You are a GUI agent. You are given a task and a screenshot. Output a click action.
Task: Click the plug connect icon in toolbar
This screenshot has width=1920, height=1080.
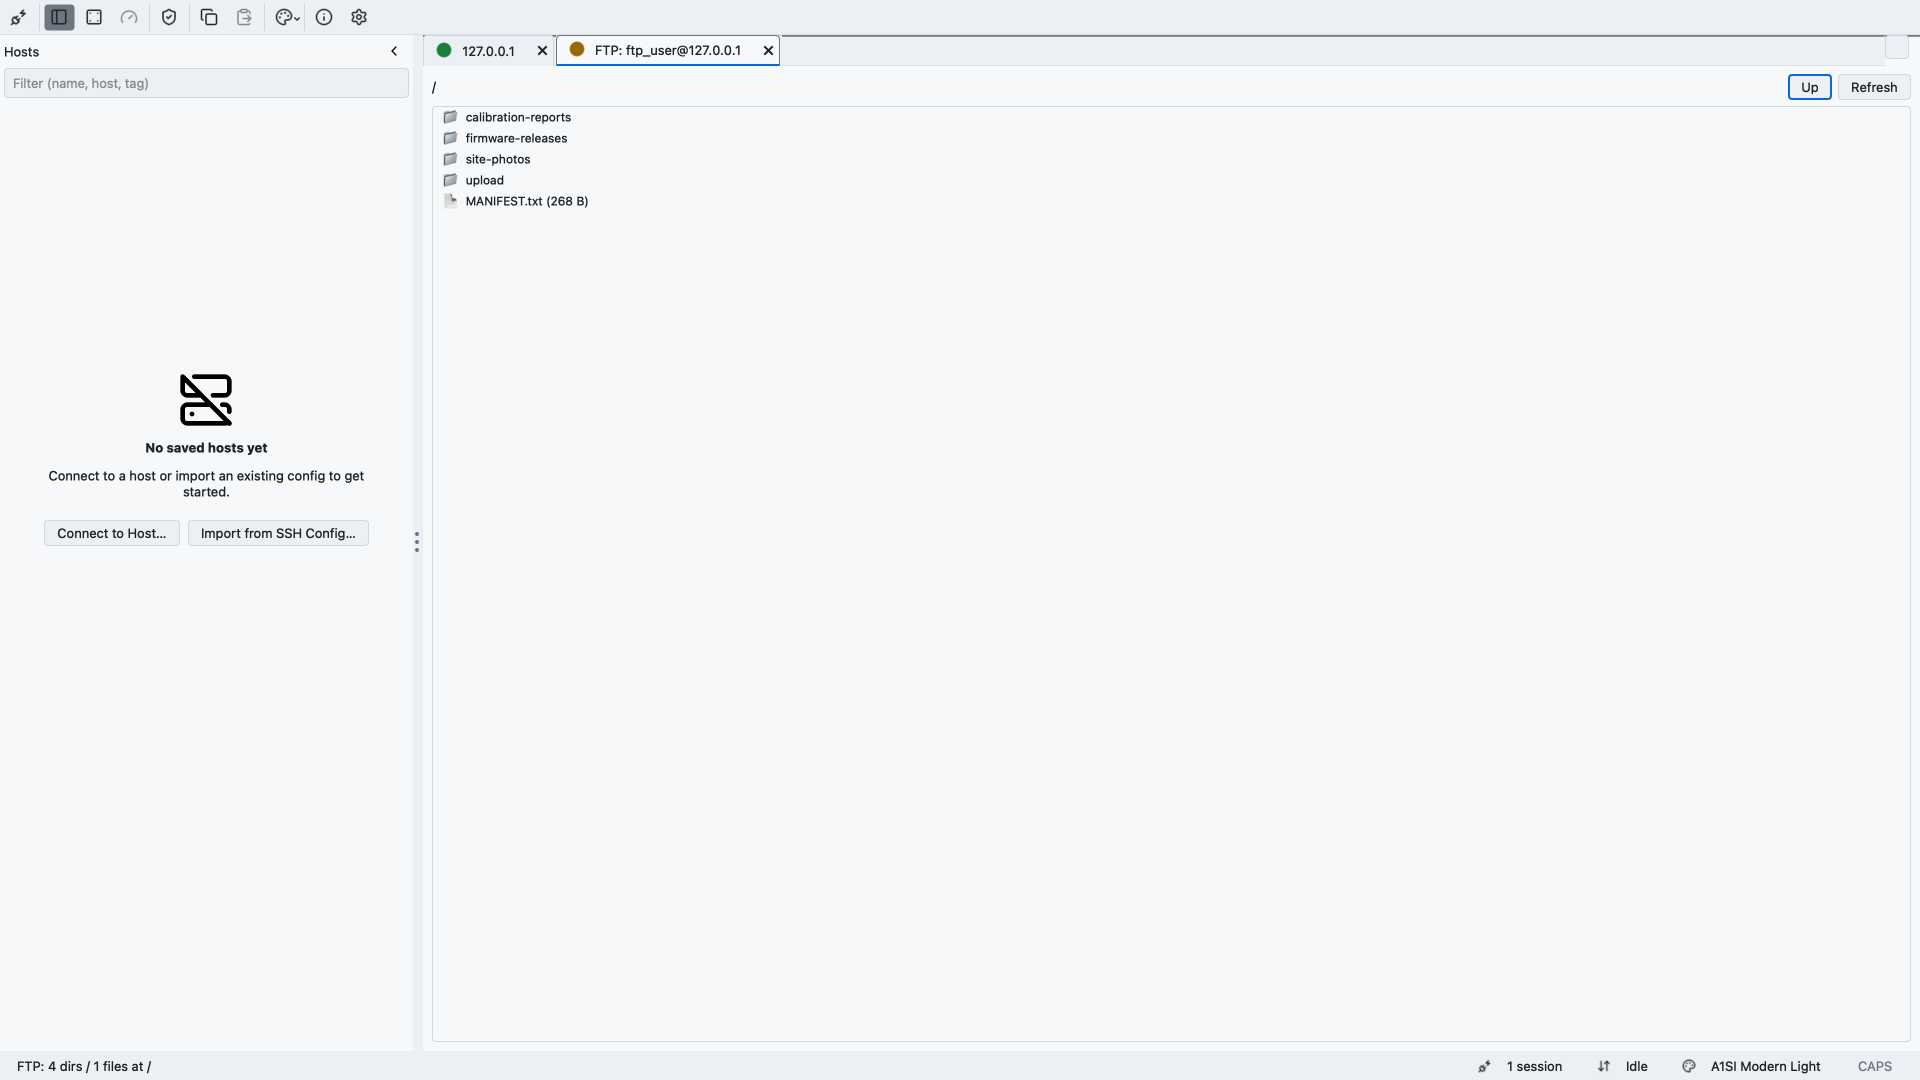pyautogui.click(x=19, y=17)
